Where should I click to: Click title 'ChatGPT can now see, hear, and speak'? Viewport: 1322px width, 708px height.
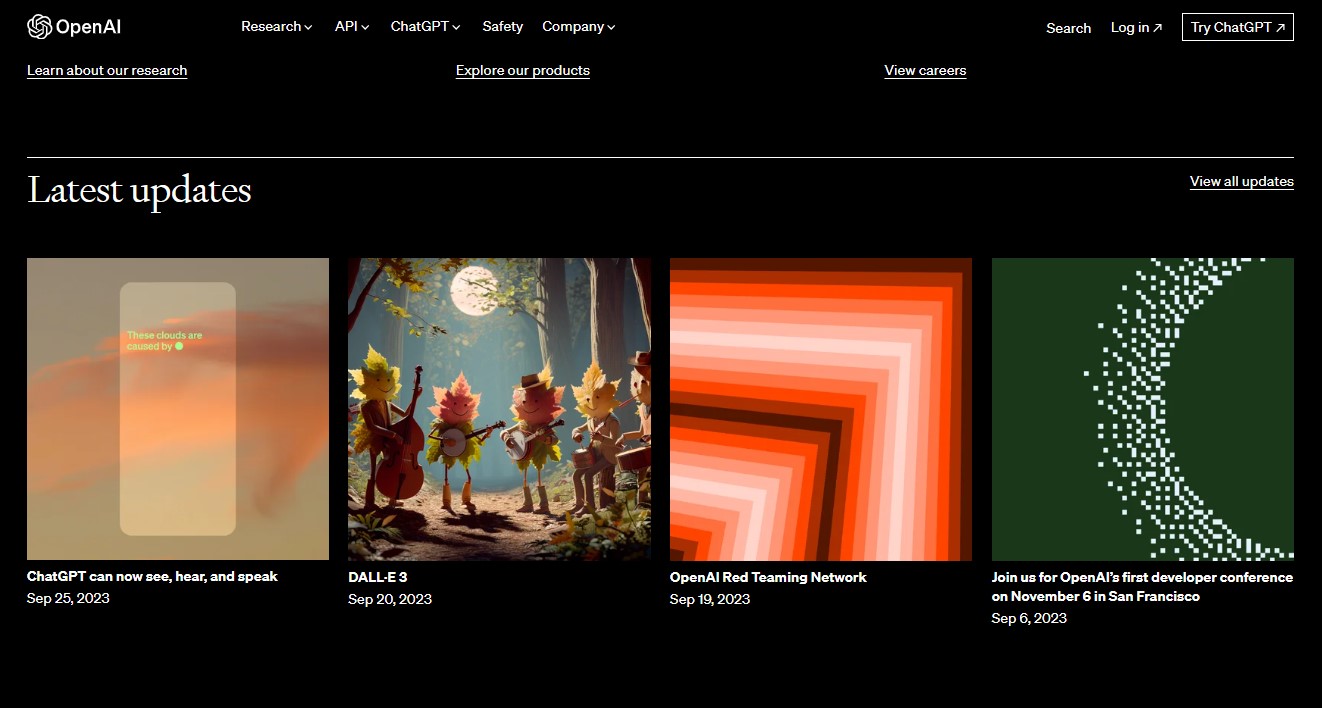(152, 576)
